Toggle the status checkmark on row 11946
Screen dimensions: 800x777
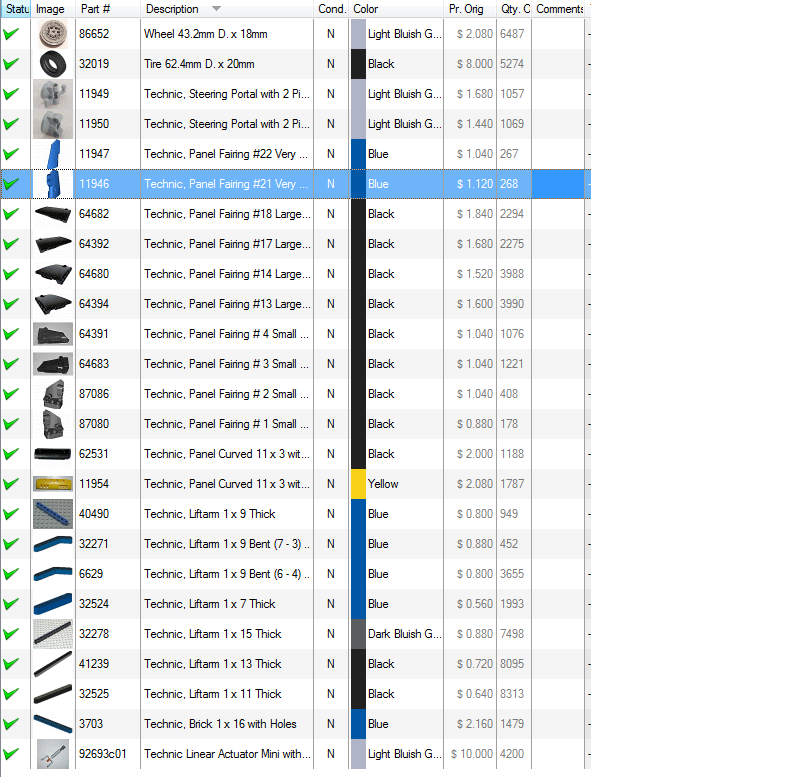coord(11,184)
